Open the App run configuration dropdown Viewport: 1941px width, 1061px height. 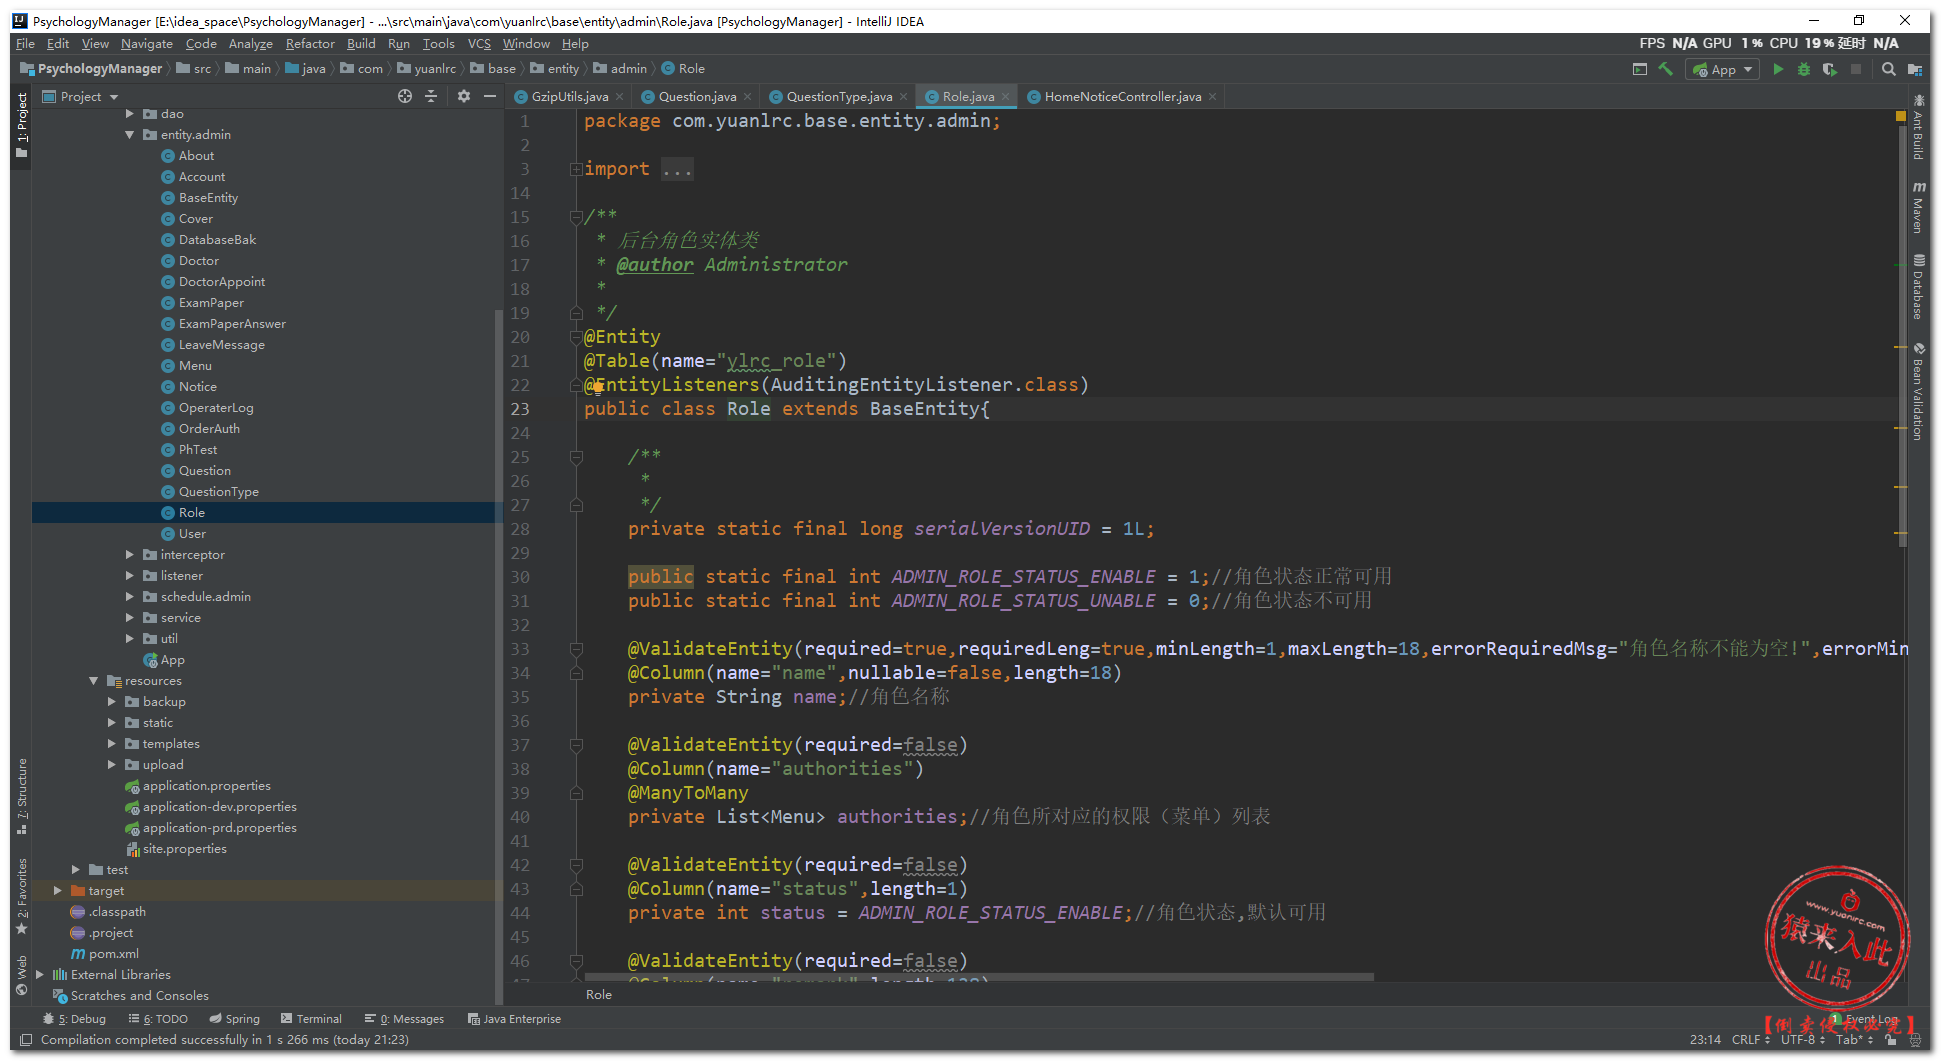click(1722, 69)
